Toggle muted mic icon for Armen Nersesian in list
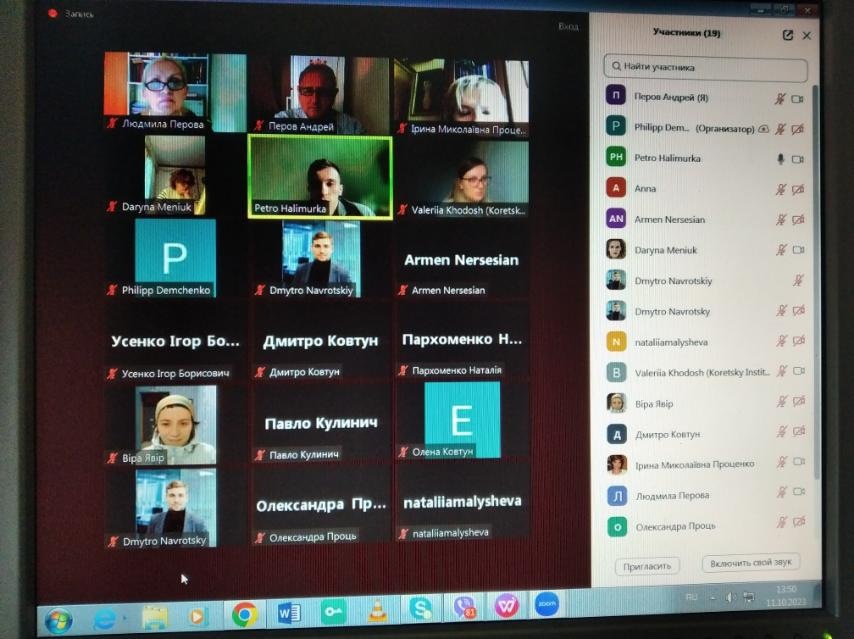Screen dimensions: 854x639 pos(781,220)
